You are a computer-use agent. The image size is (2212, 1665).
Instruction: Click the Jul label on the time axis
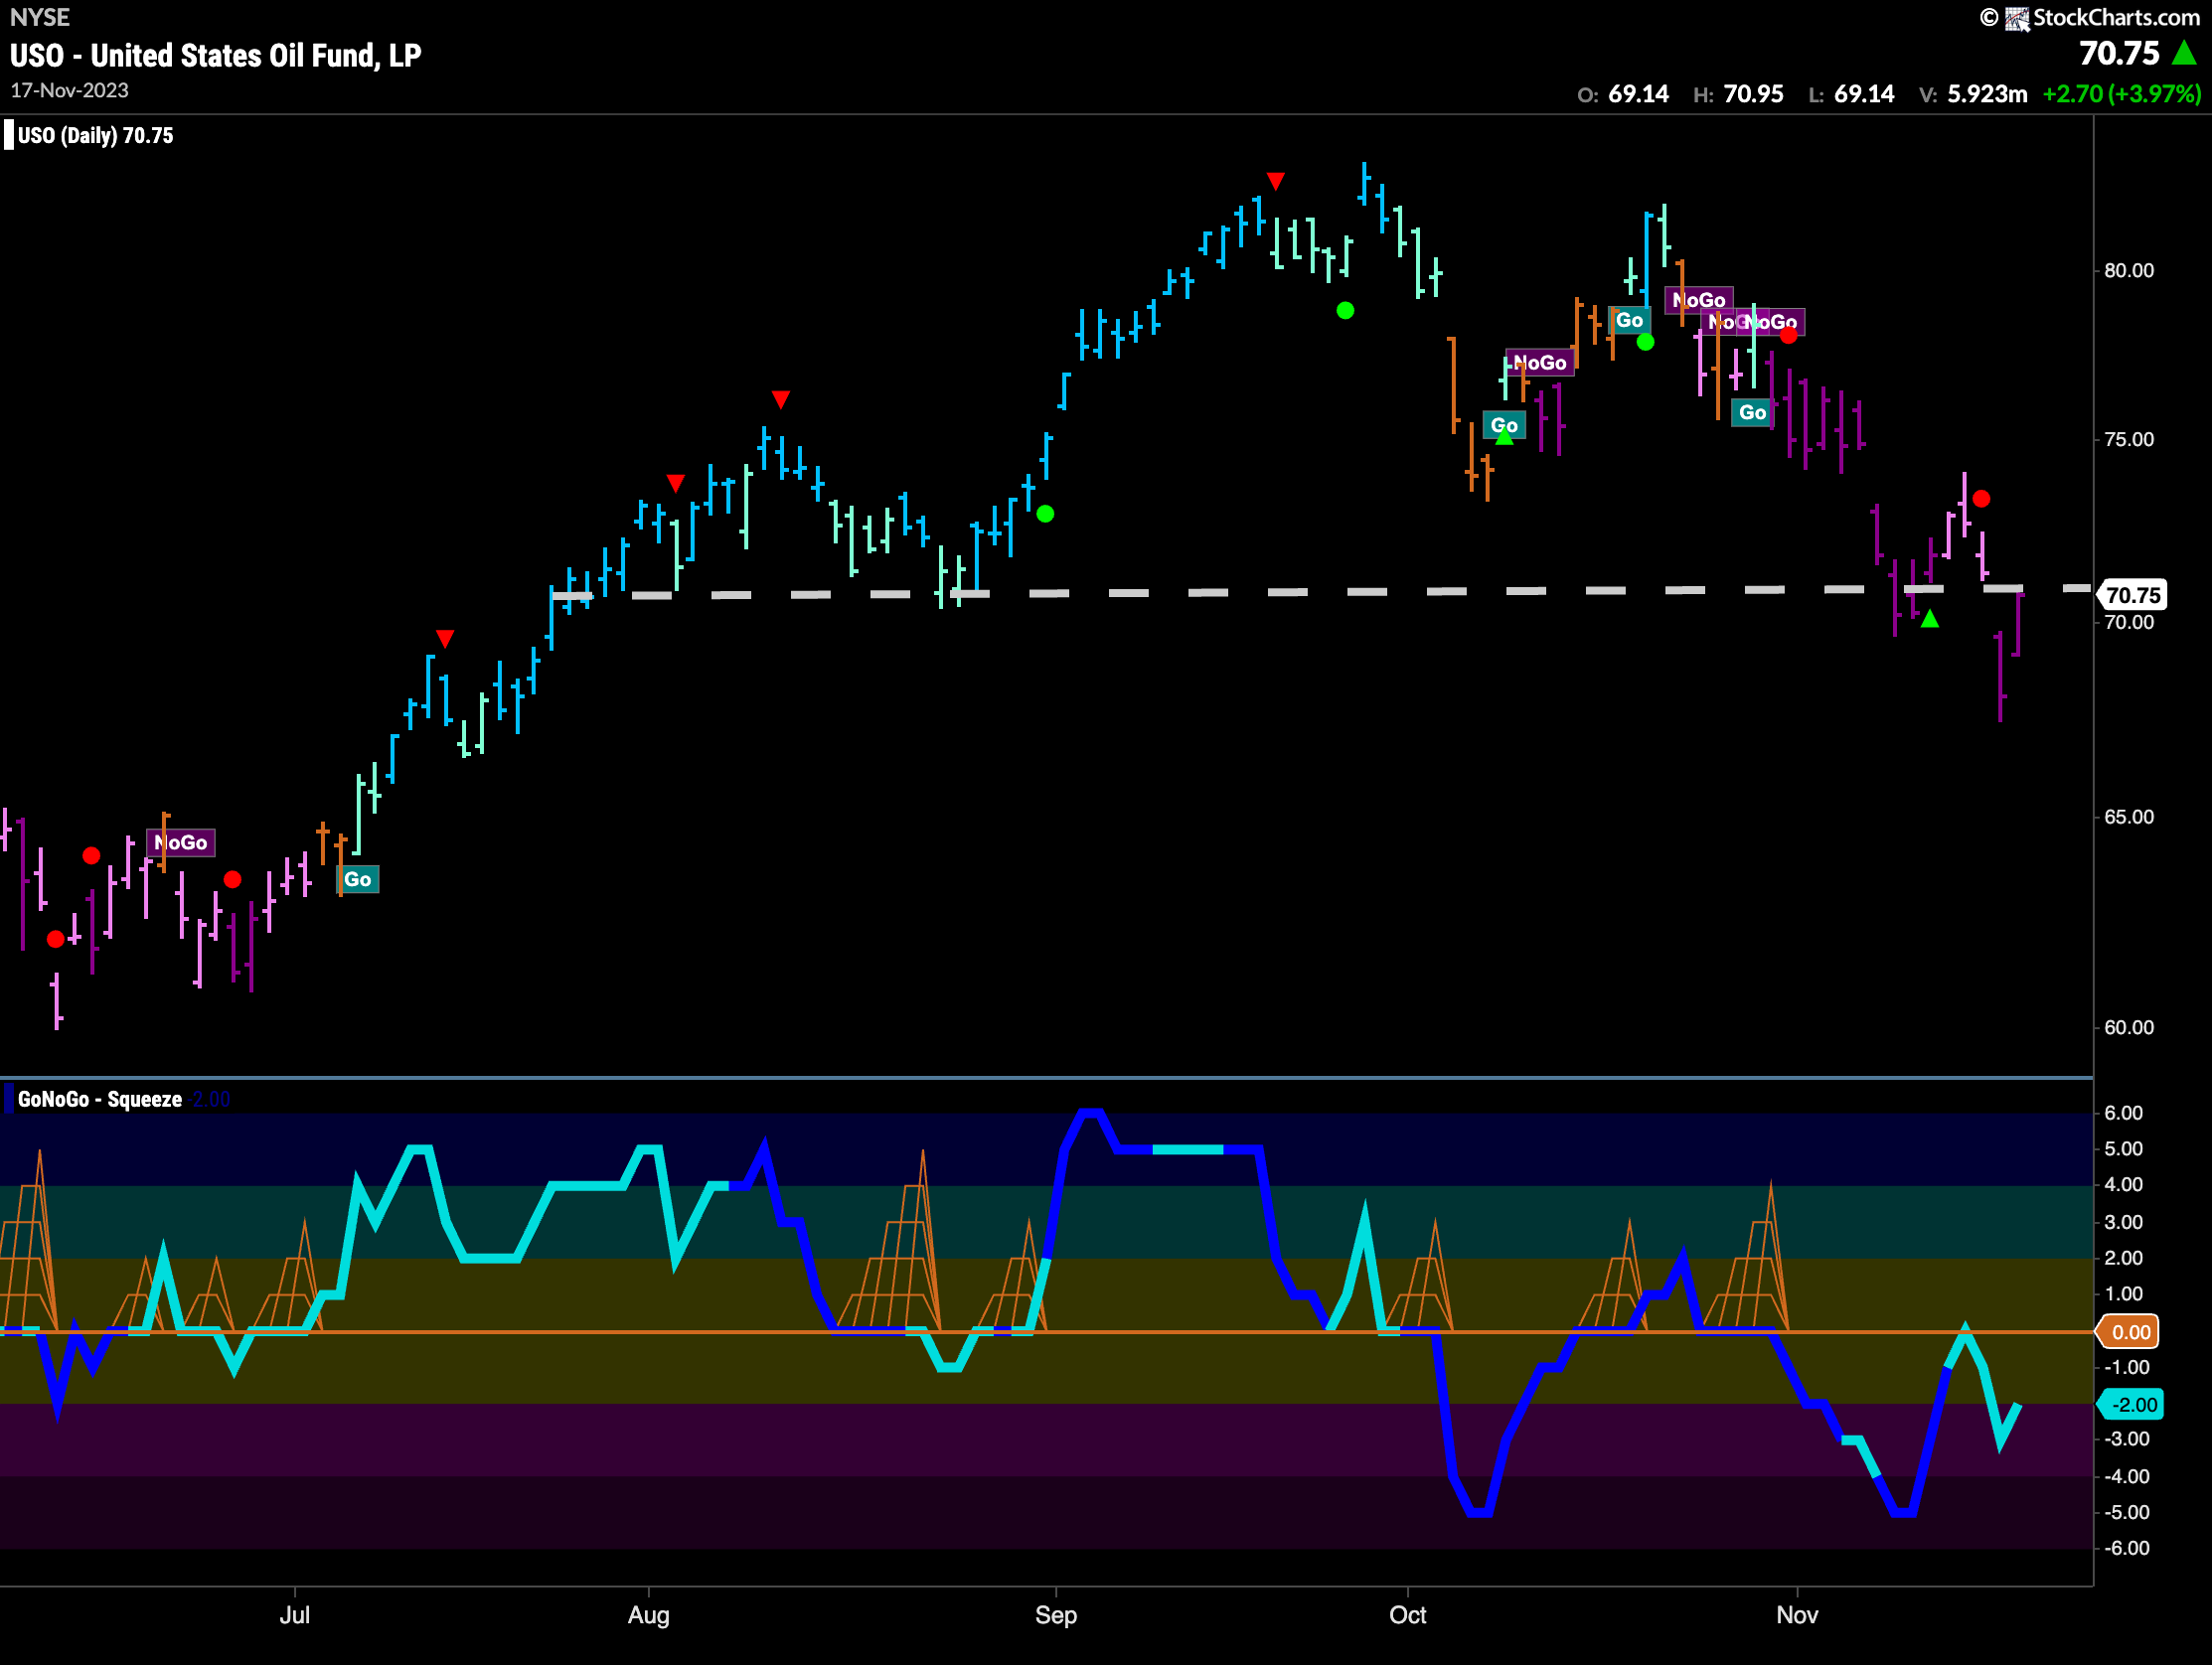[x=294, y=1615]
